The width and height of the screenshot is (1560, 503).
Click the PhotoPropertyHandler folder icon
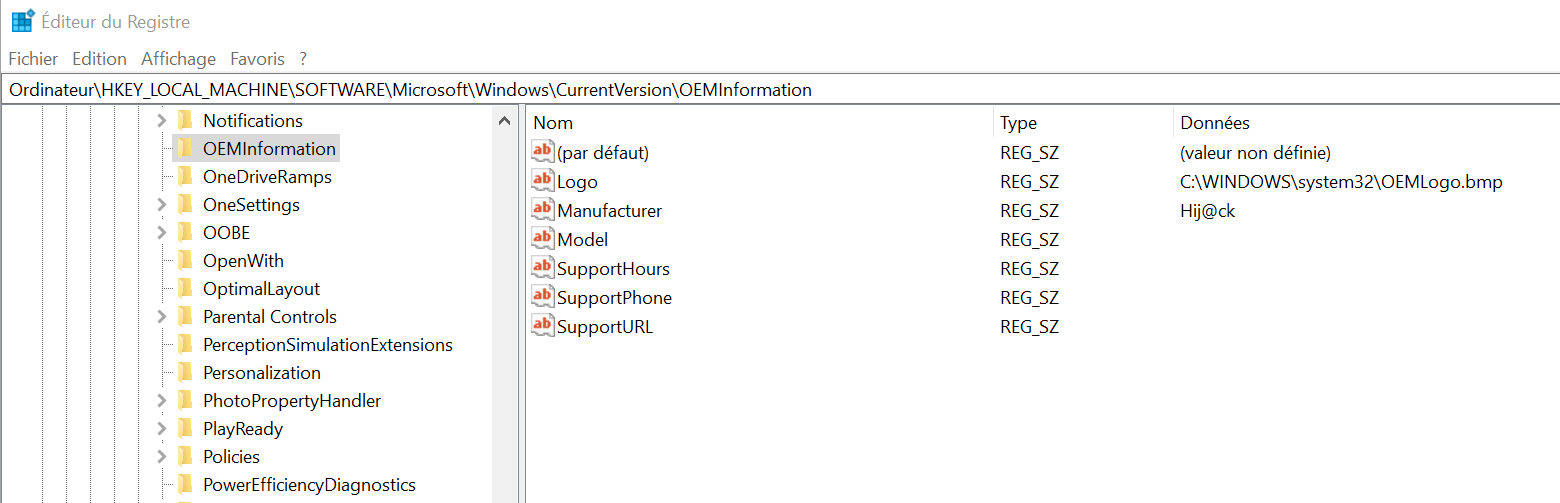click(x=184, y=400)
